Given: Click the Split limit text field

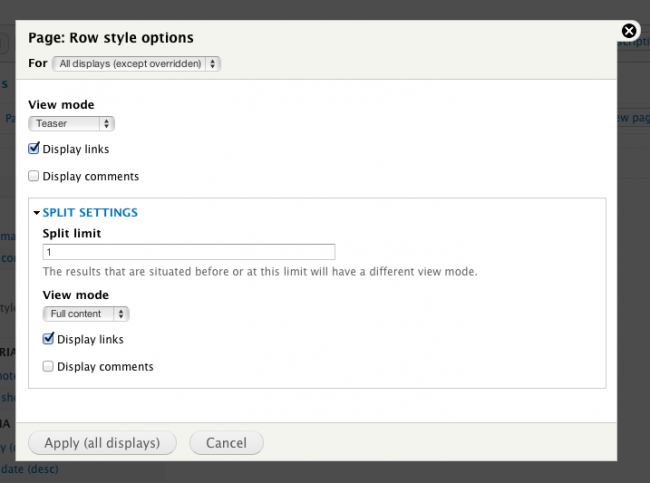Looking at the screenshot, I should click(x=188, y=252).
